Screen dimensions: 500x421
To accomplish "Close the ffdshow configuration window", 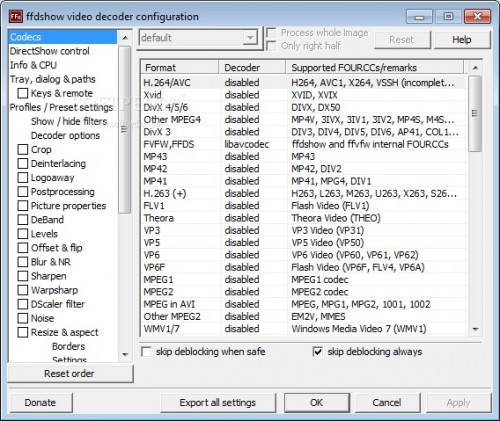I will [x=477, y=16].
